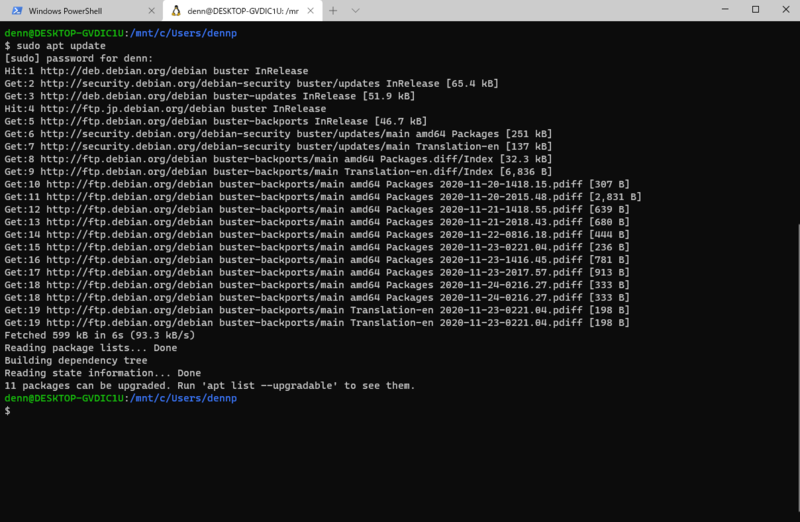
Task: Click the Tux penguin icon in second tab
Action: 176,11
